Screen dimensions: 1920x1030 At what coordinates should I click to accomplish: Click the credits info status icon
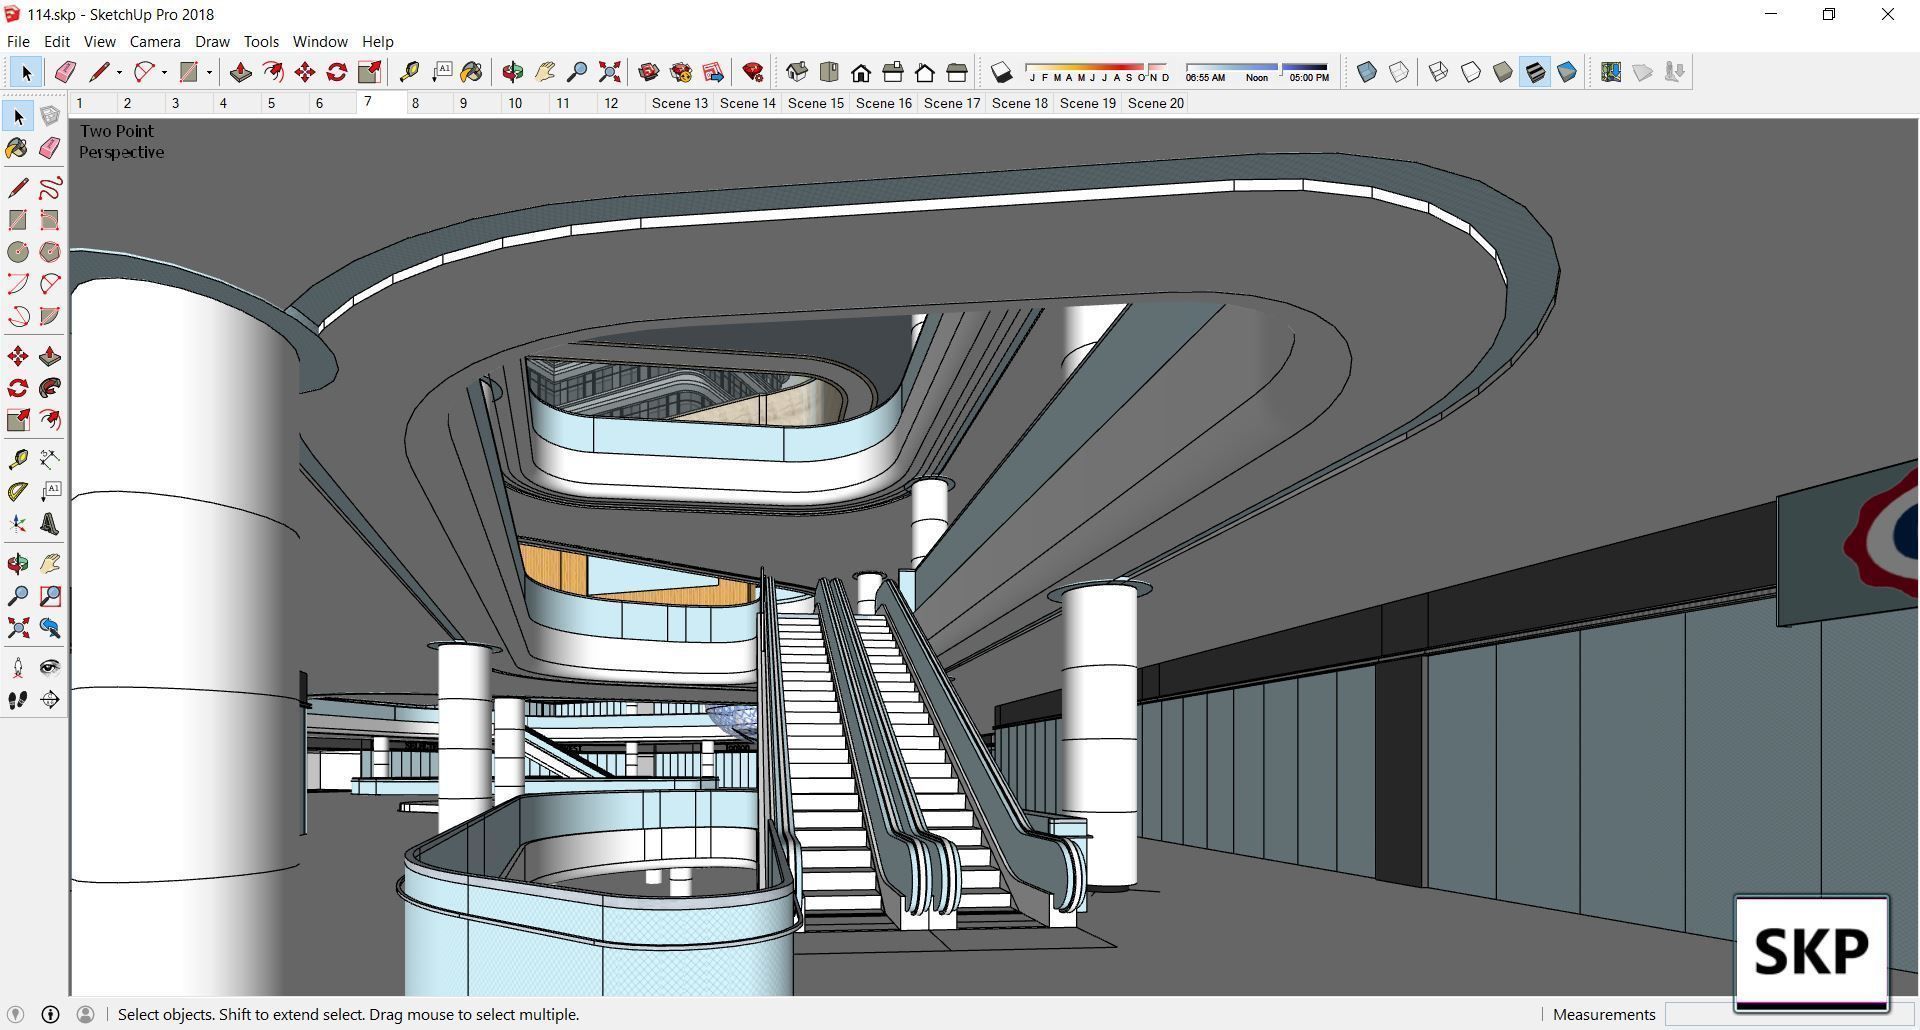point(50,1014)
